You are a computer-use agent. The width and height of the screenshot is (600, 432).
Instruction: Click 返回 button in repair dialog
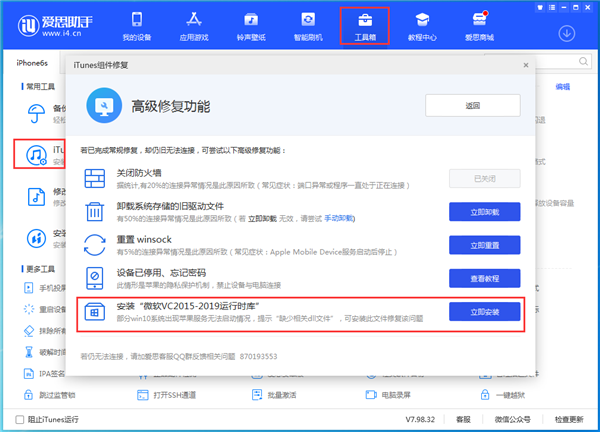[473, 105]
